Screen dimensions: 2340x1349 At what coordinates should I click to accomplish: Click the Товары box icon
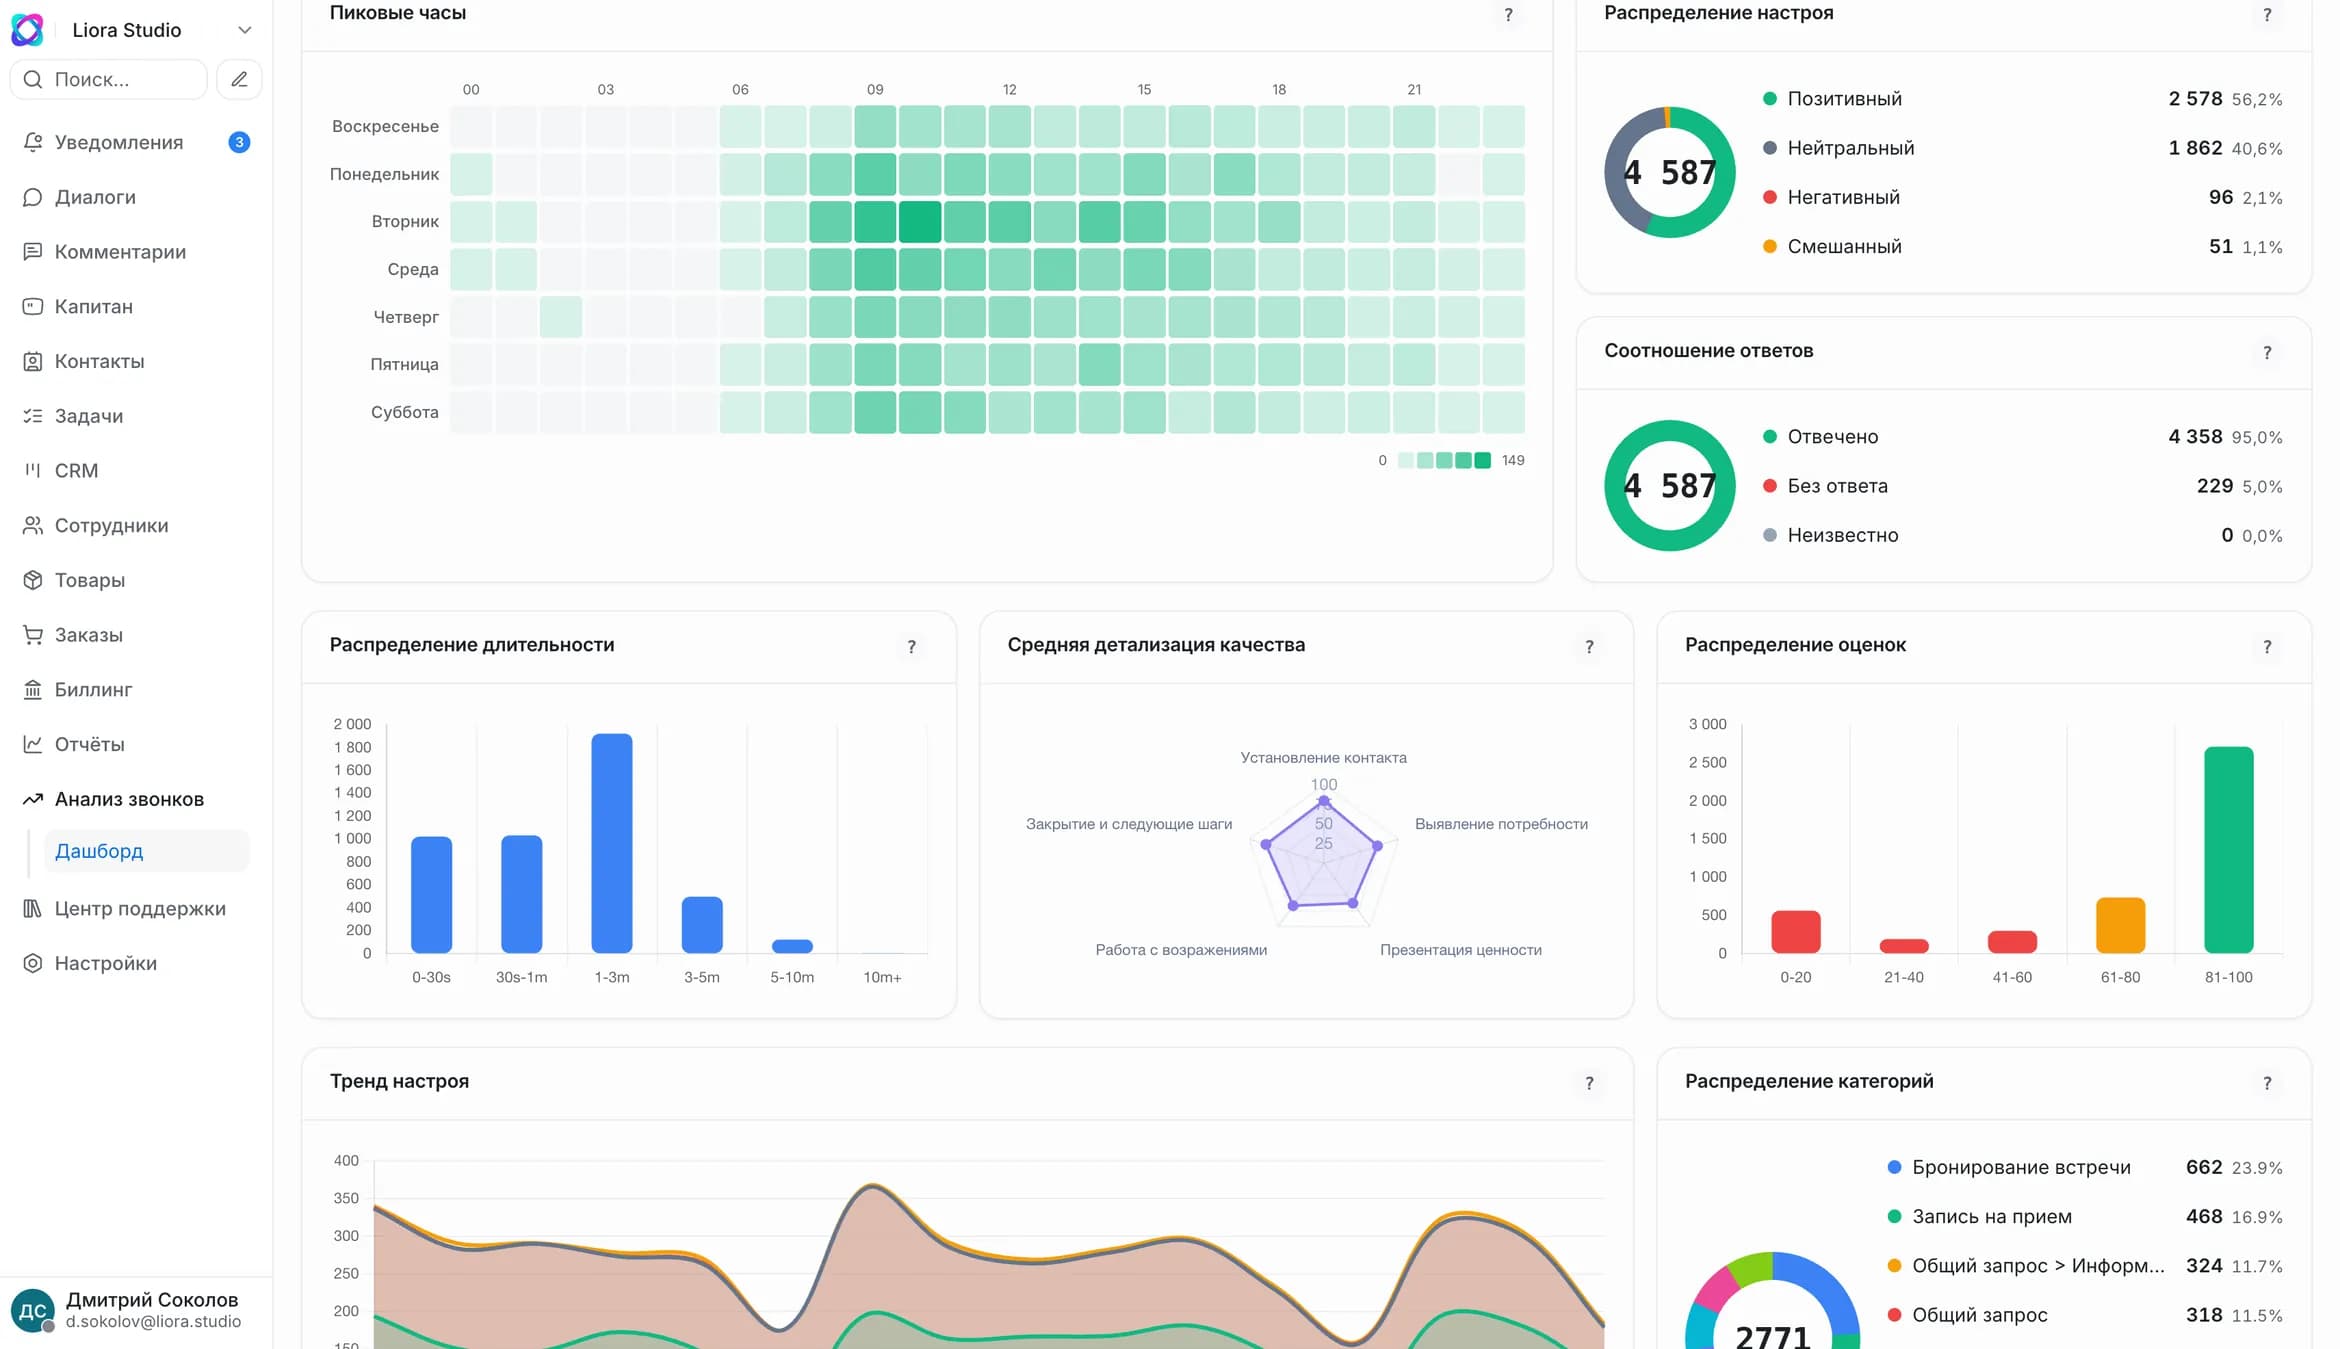point(33,580)
